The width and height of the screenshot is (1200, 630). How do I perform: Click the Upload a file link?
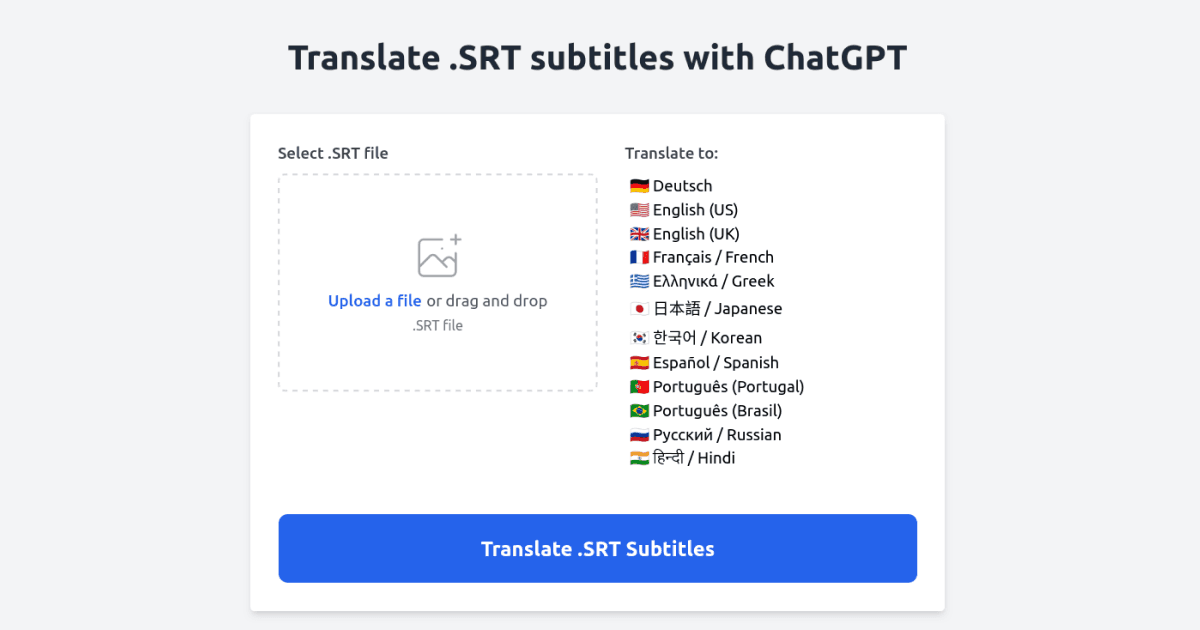[375, 301]
